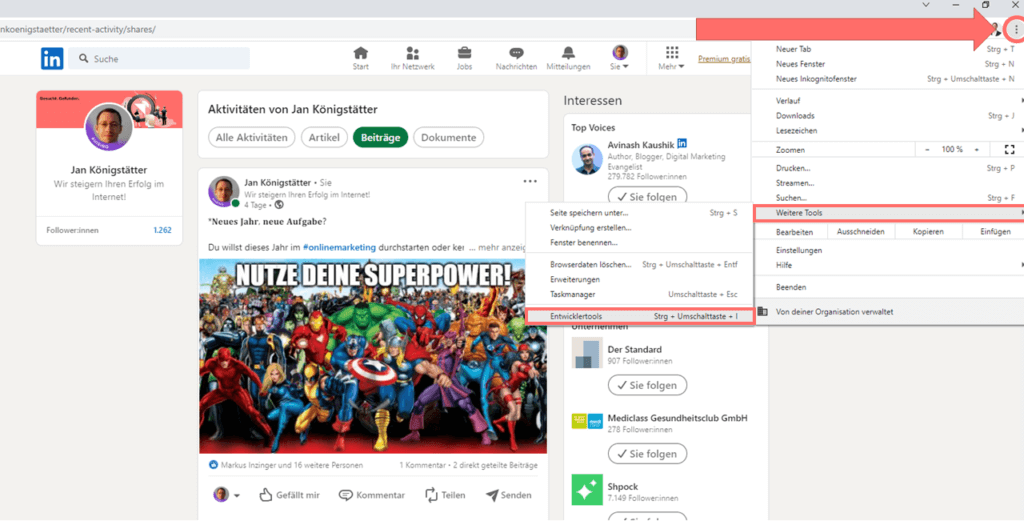Screen dimensions: 1024x521
Task: Select the Artikel filter
Action: [324, 138]
